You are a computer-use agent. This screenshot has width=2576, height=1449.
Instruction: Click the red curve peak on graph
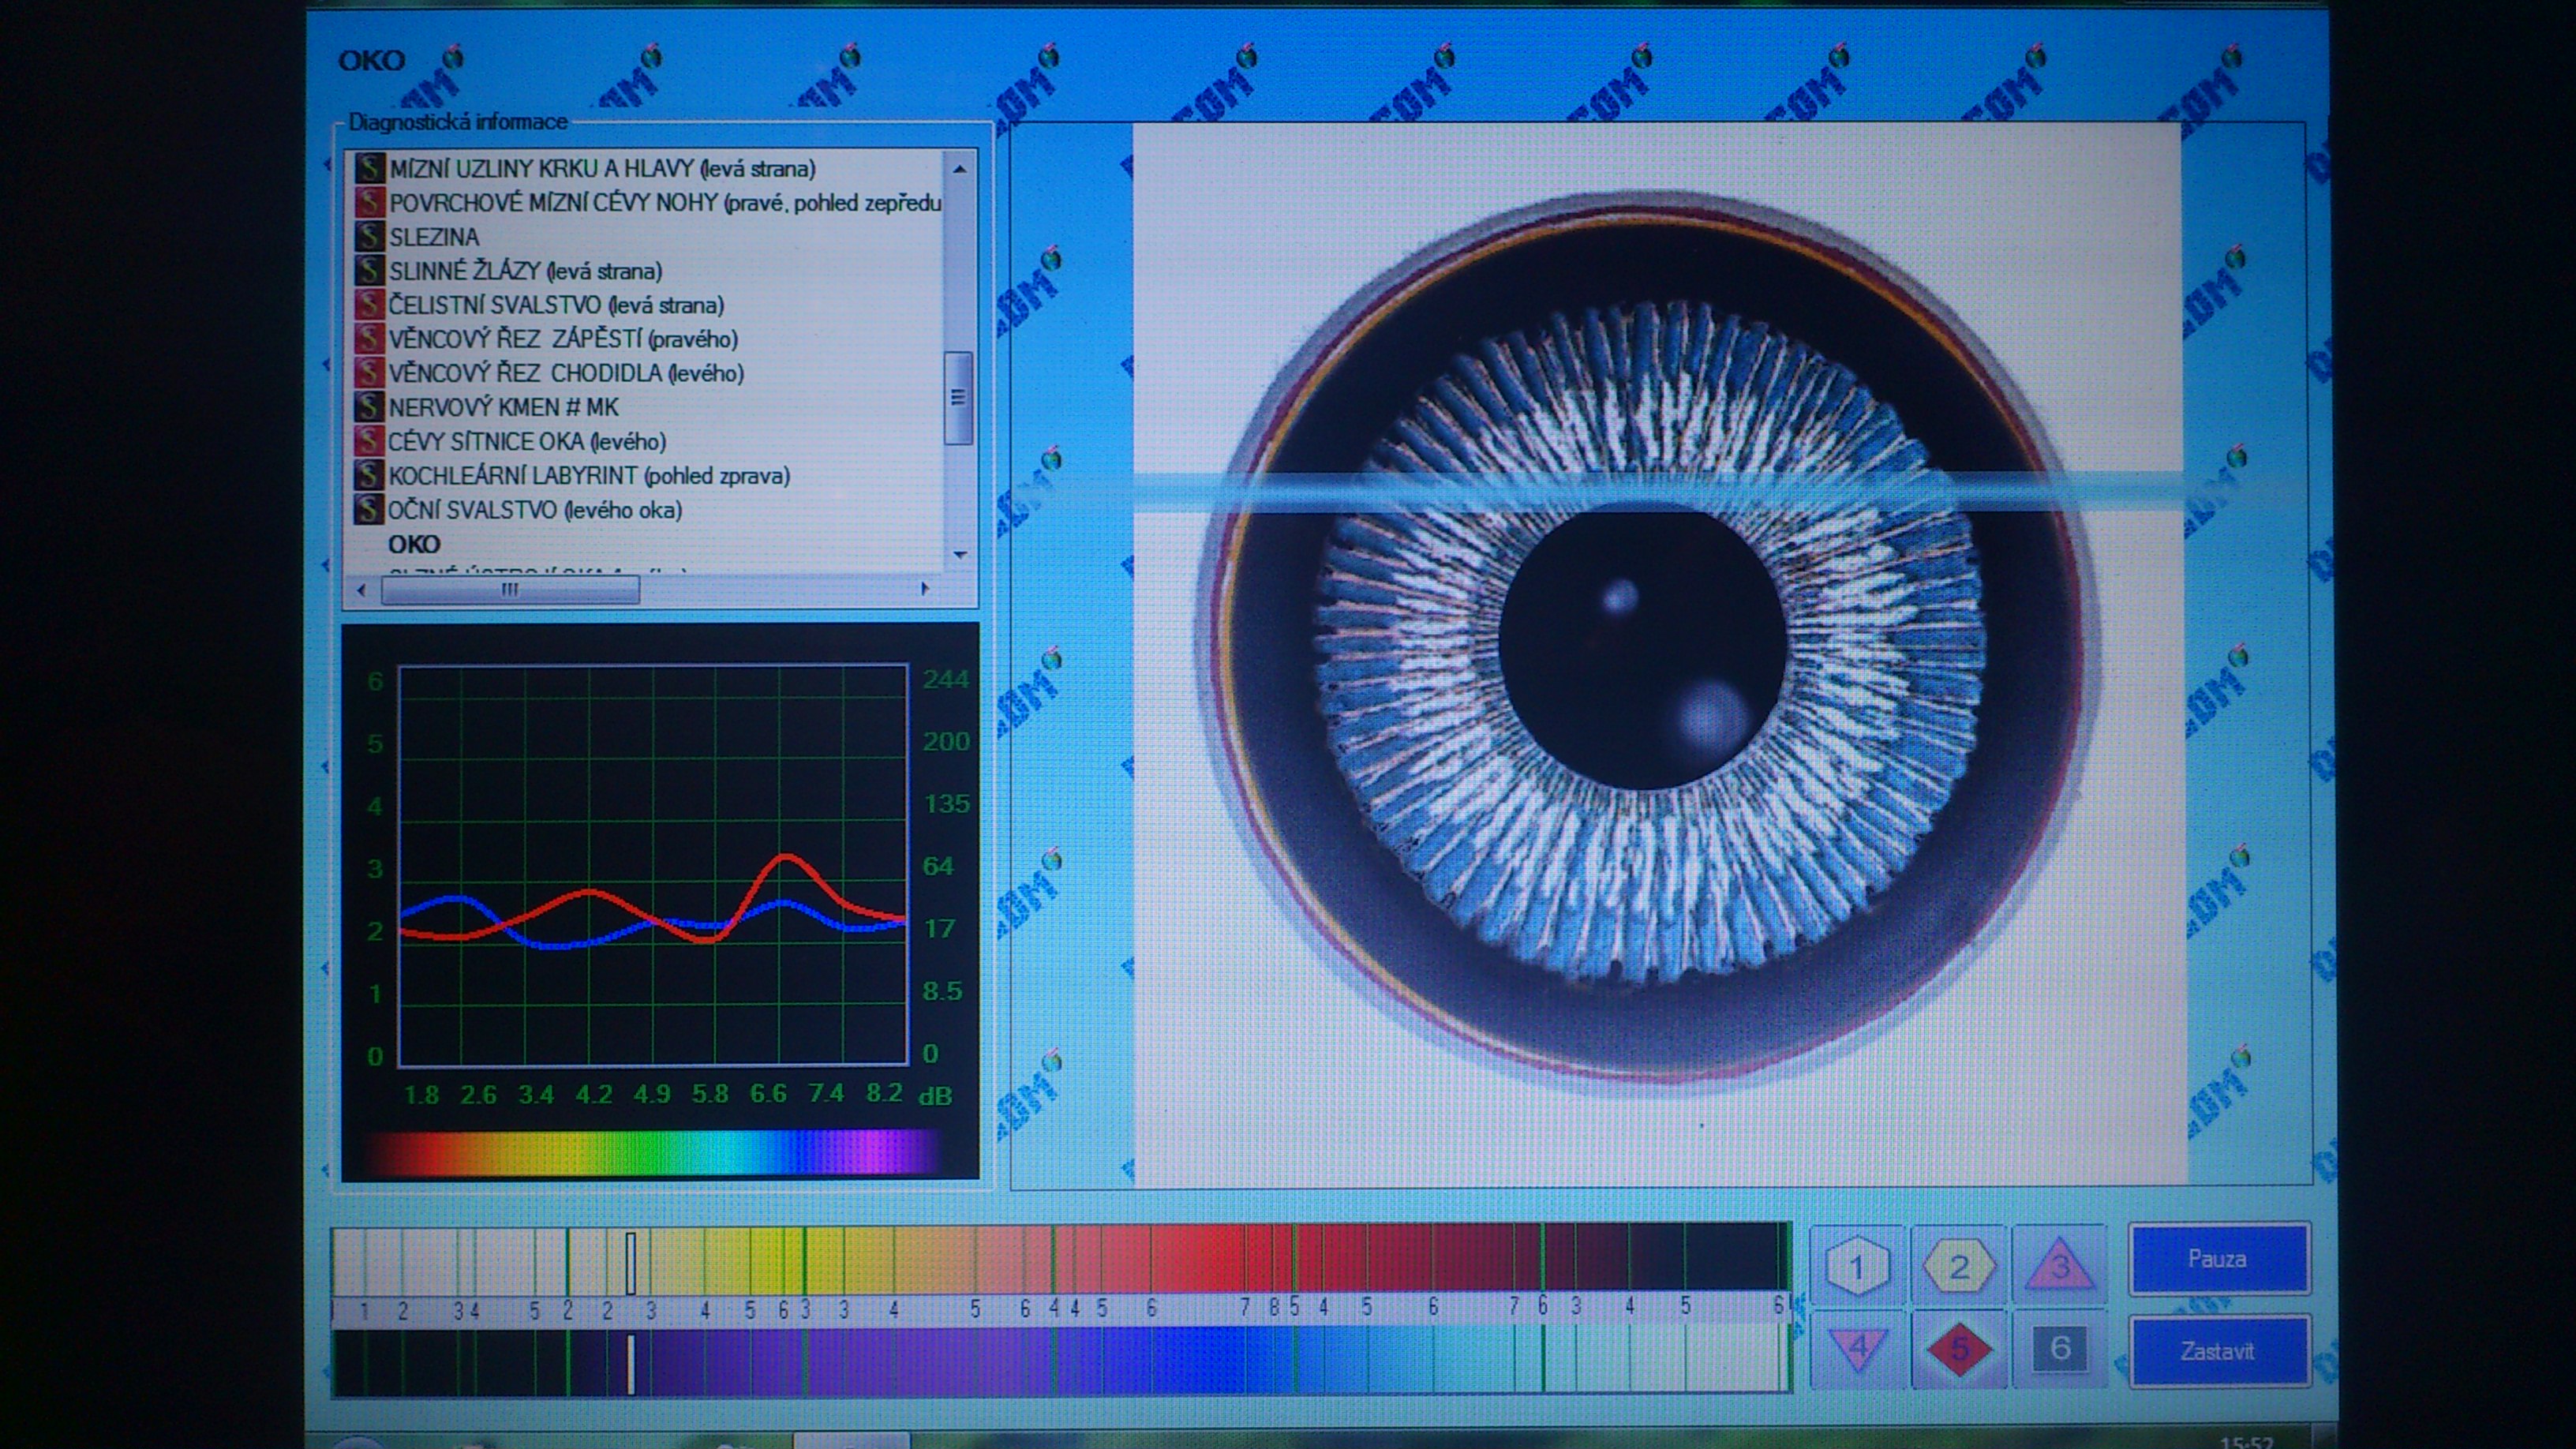tap(787, 856)
